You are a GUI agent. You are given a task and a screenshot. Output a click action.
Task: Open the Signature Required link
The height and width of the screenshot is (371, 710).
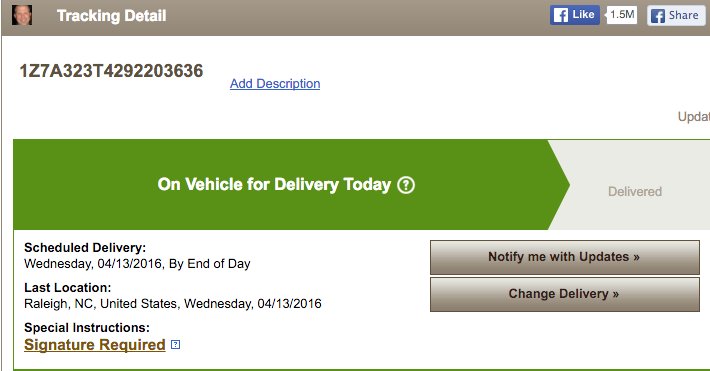(95, 345)
